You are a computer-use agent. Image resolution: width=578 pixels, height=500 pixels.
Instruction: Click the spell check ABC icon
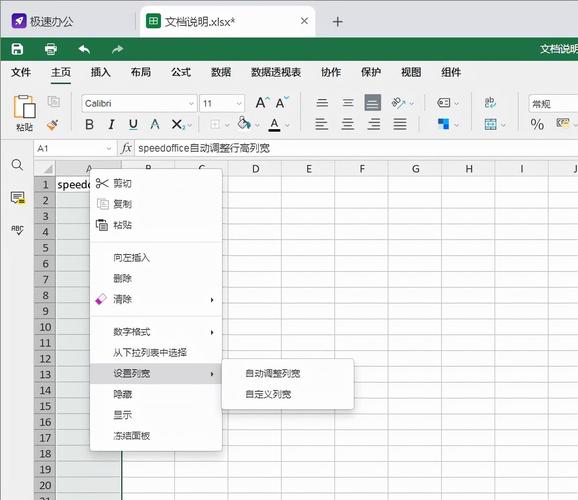click(17, 230)
